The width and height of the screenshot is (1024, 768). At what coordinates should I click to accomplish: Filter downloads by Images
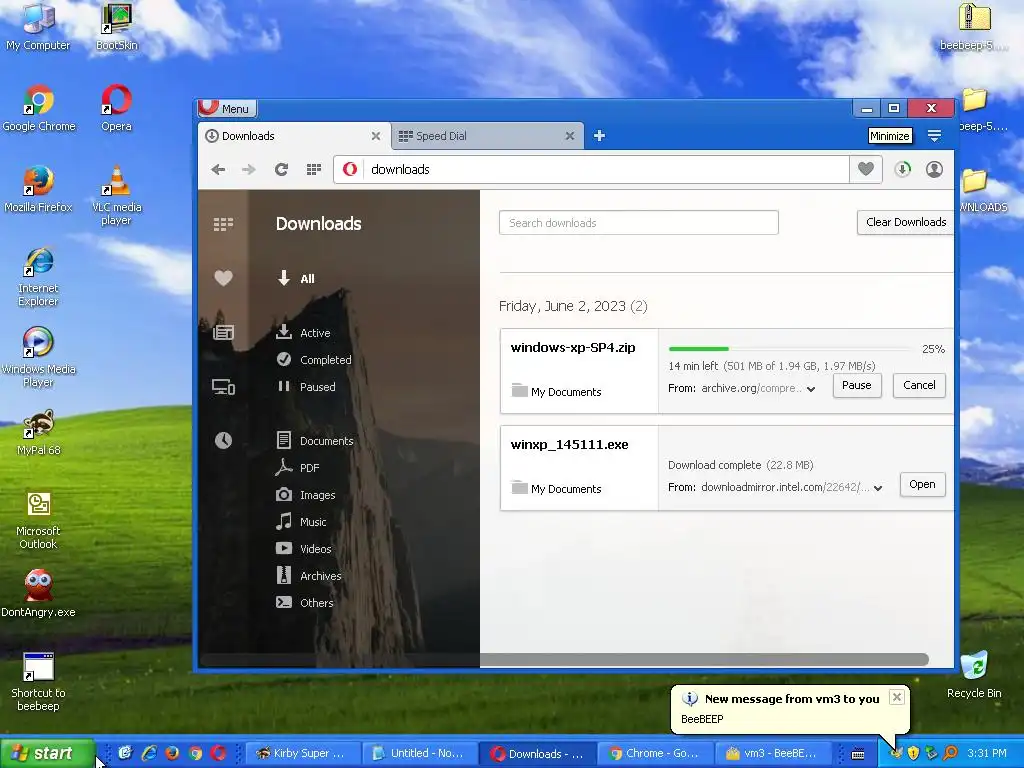click(x=306, y=495)
